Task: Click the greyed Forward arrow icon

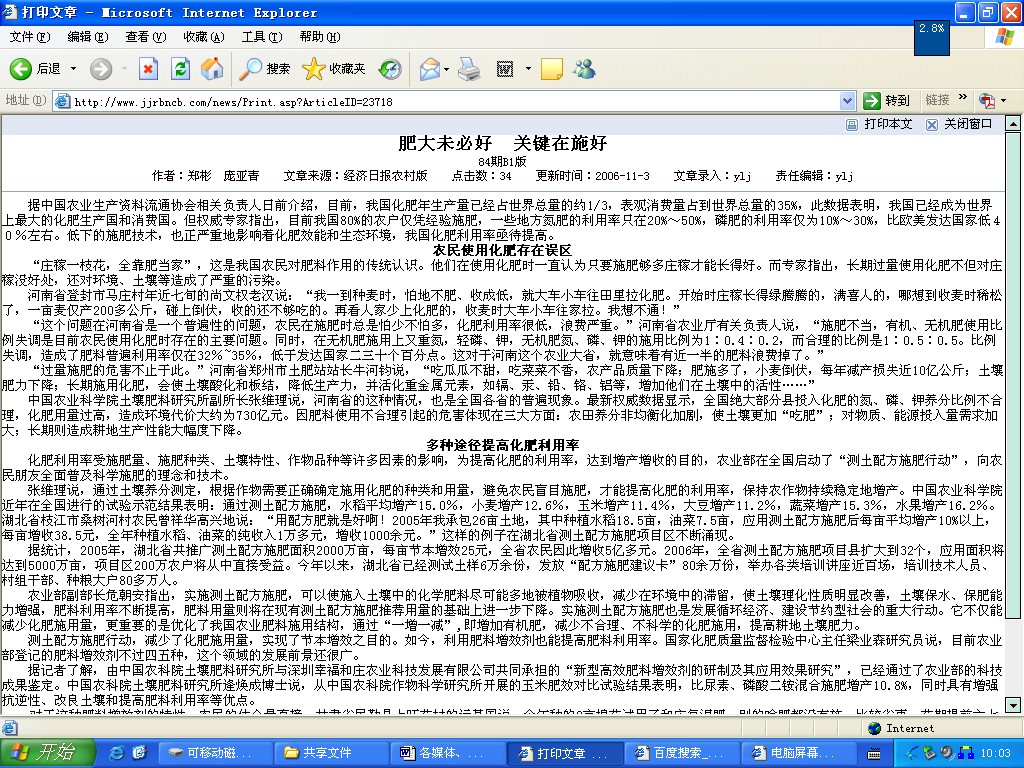Action: [x=101, y=69]
